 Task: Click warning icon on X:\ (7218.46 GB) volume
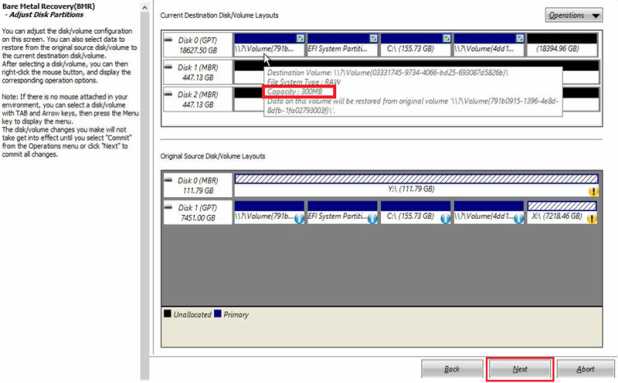click(592, 218)
